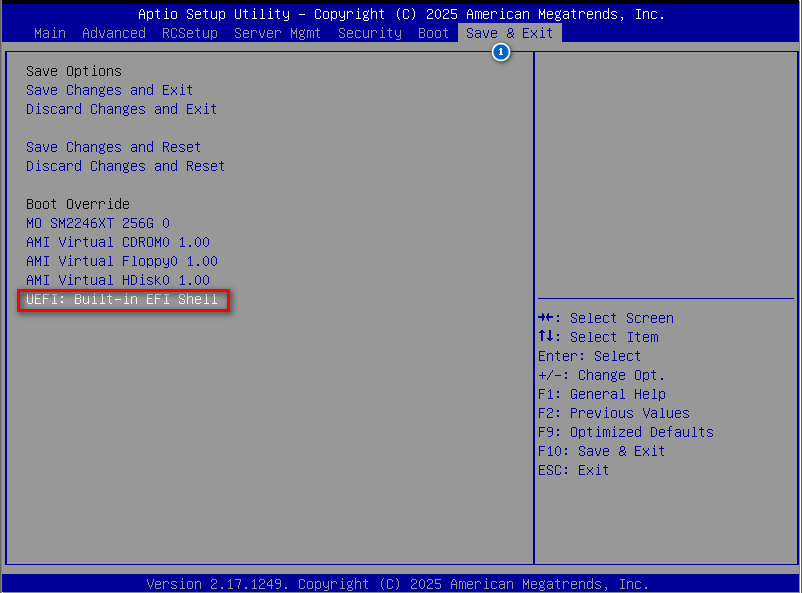Click the F9: Optimized Defaults hint

coord(625,432)
